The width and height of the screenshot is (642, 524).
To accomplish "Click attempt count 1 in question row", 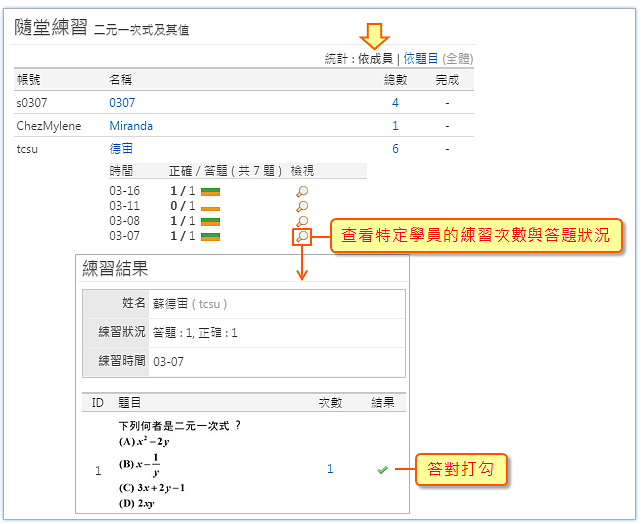I will [330, 469].
